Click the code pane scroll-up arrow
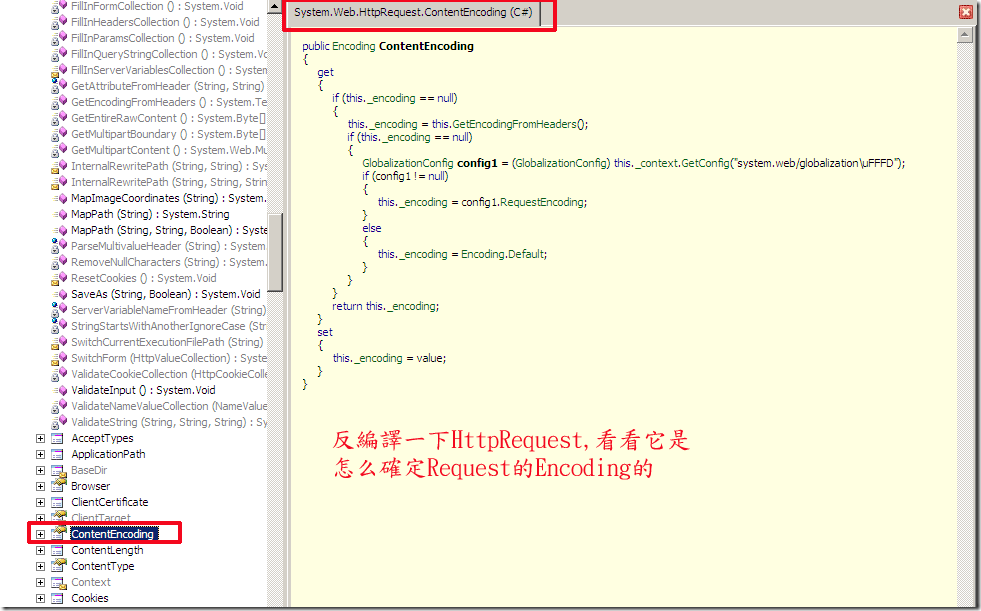 (x=965, y=36)
